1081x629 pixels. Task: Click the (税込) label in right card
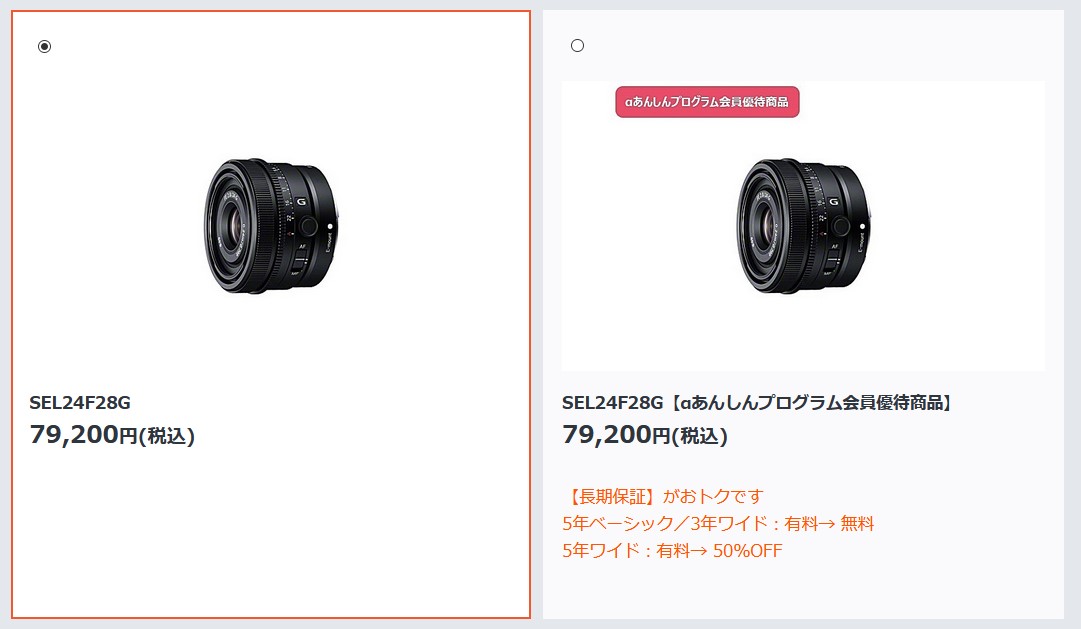(700, 437)
